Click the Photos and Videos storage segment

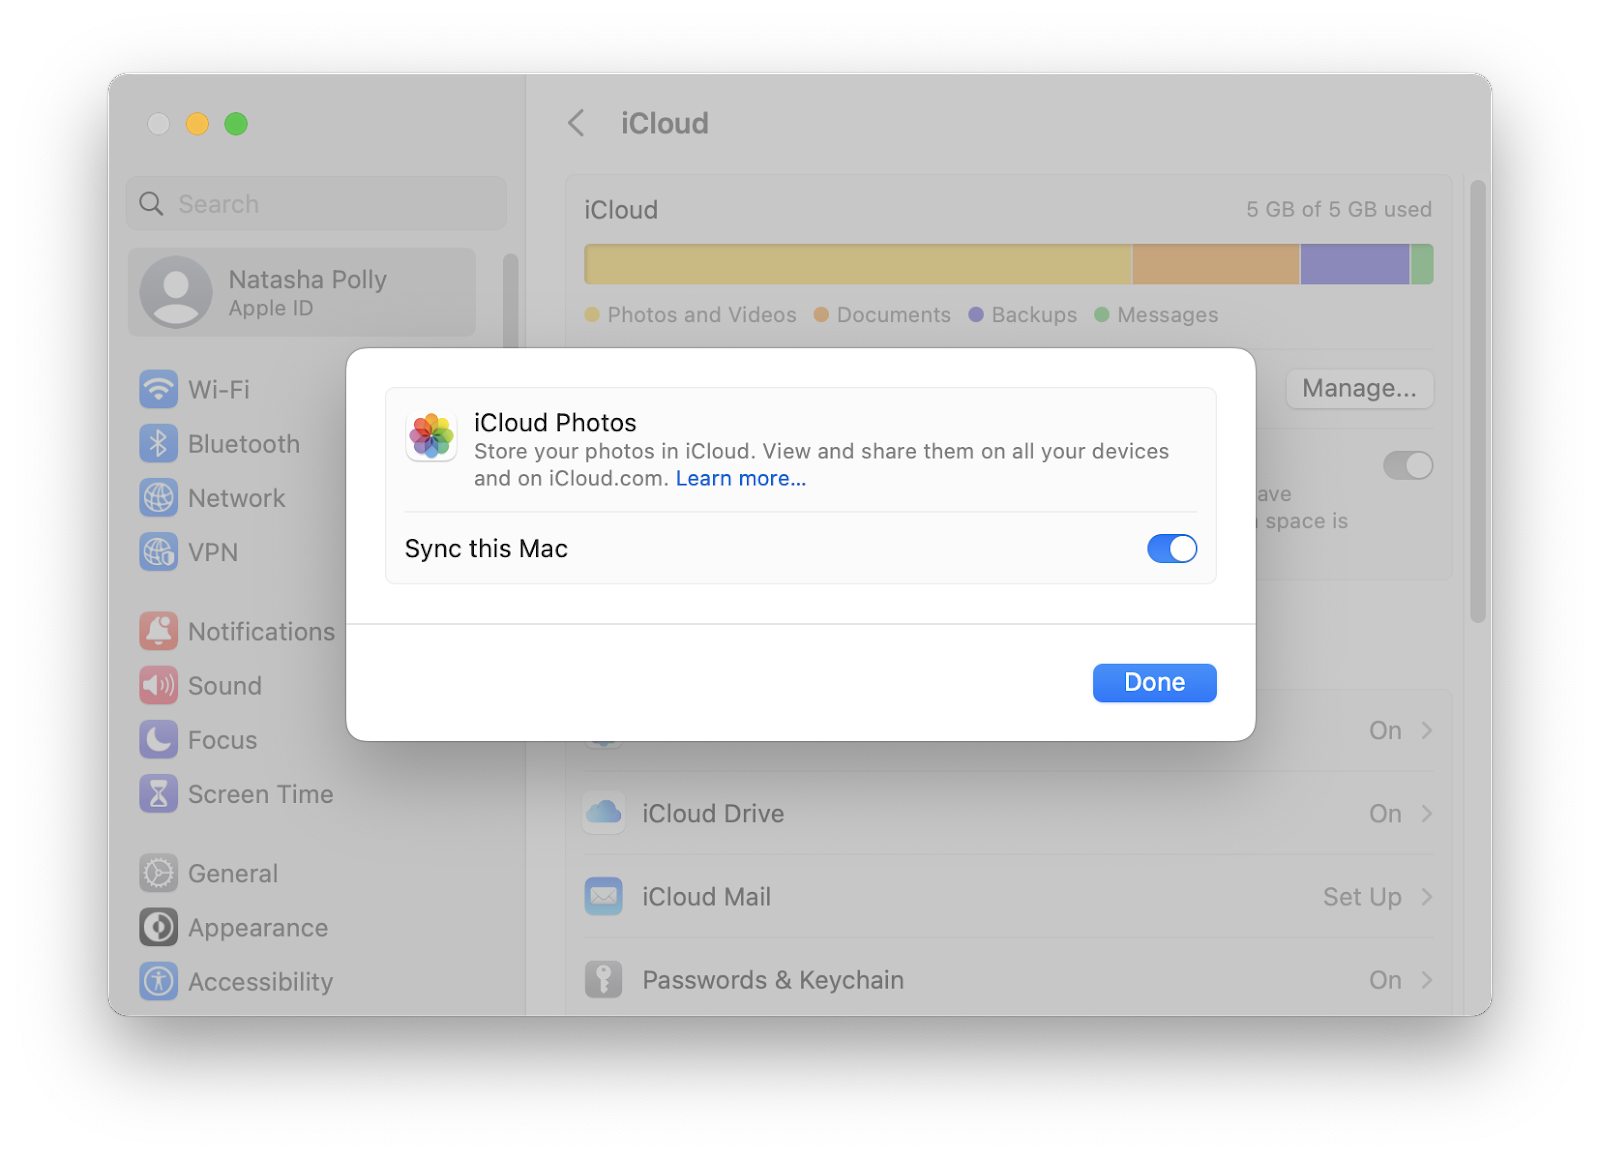click(x=858, y=264)
